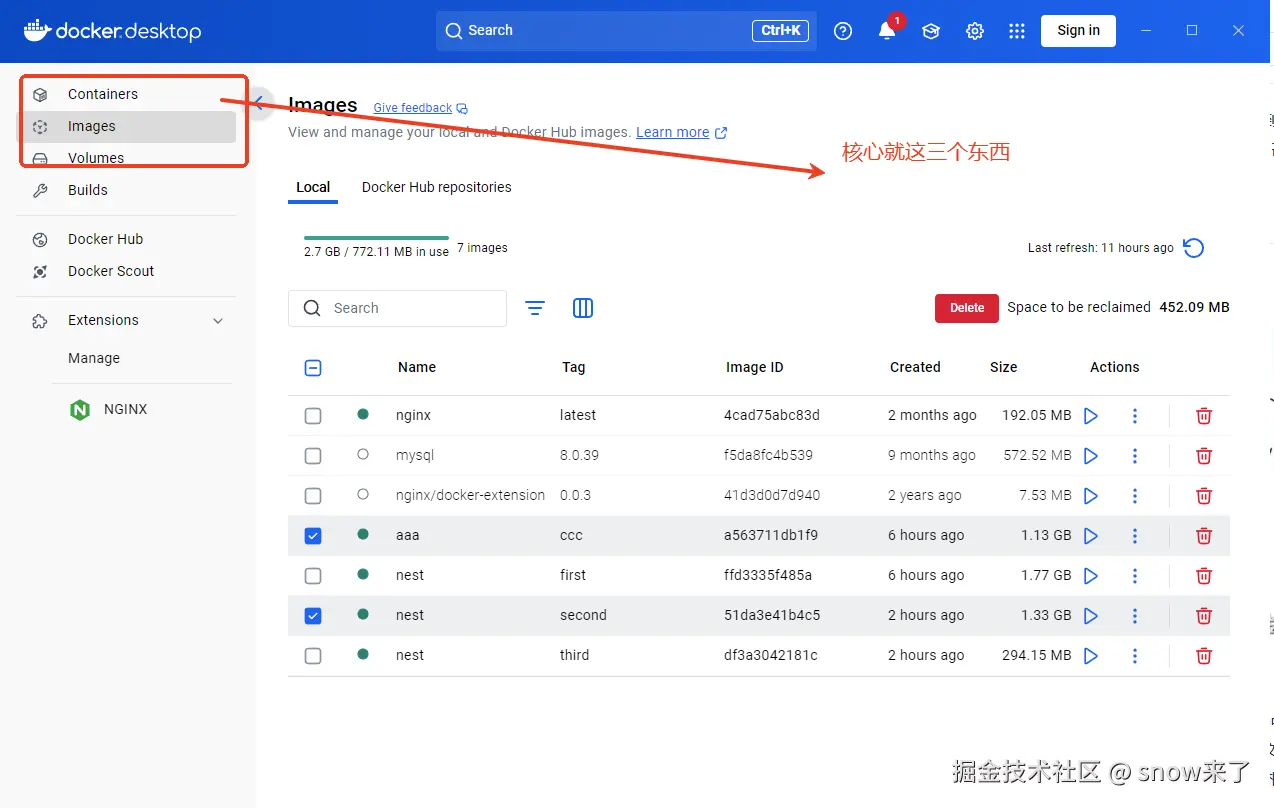Check the nest third row checkbox

click(x=313, y=655)
